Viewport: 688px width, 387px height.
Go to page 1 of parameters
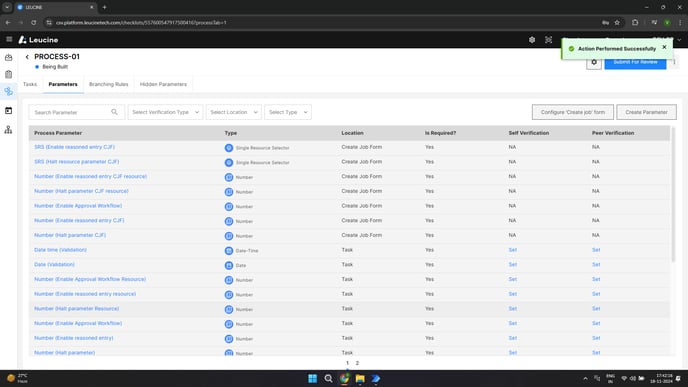tap(347, 363)
